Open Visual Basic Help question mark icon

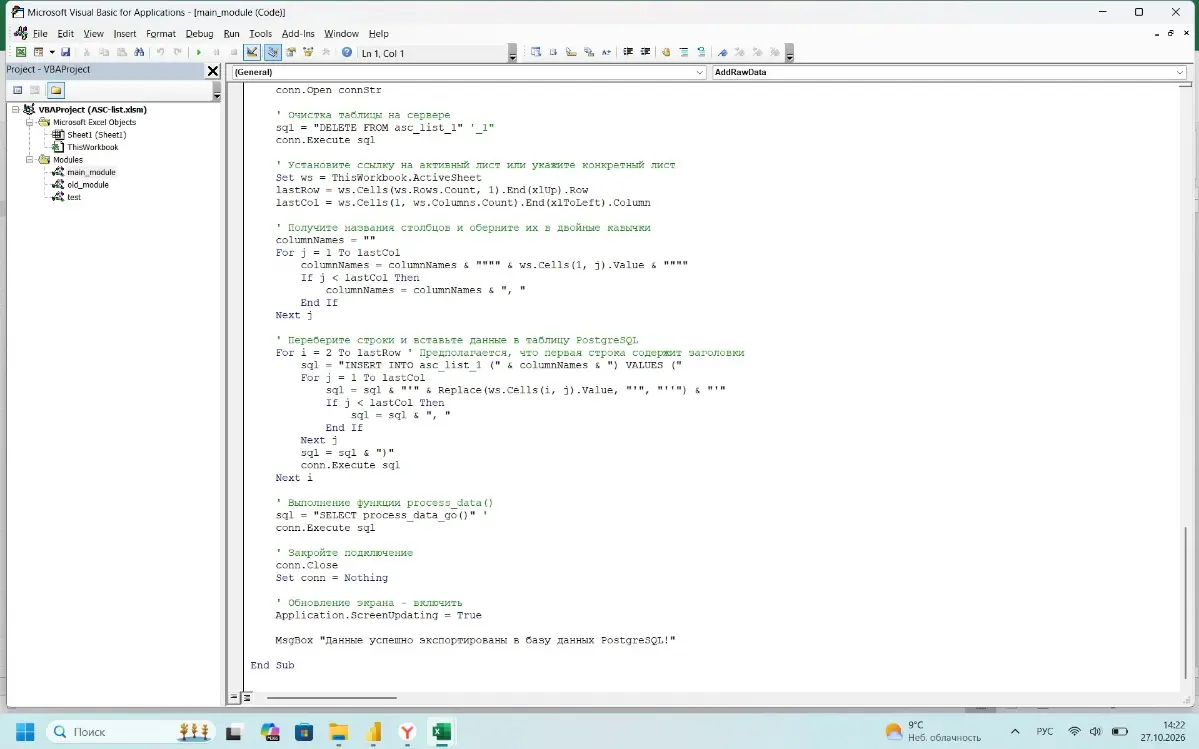(x=347, y=52)
